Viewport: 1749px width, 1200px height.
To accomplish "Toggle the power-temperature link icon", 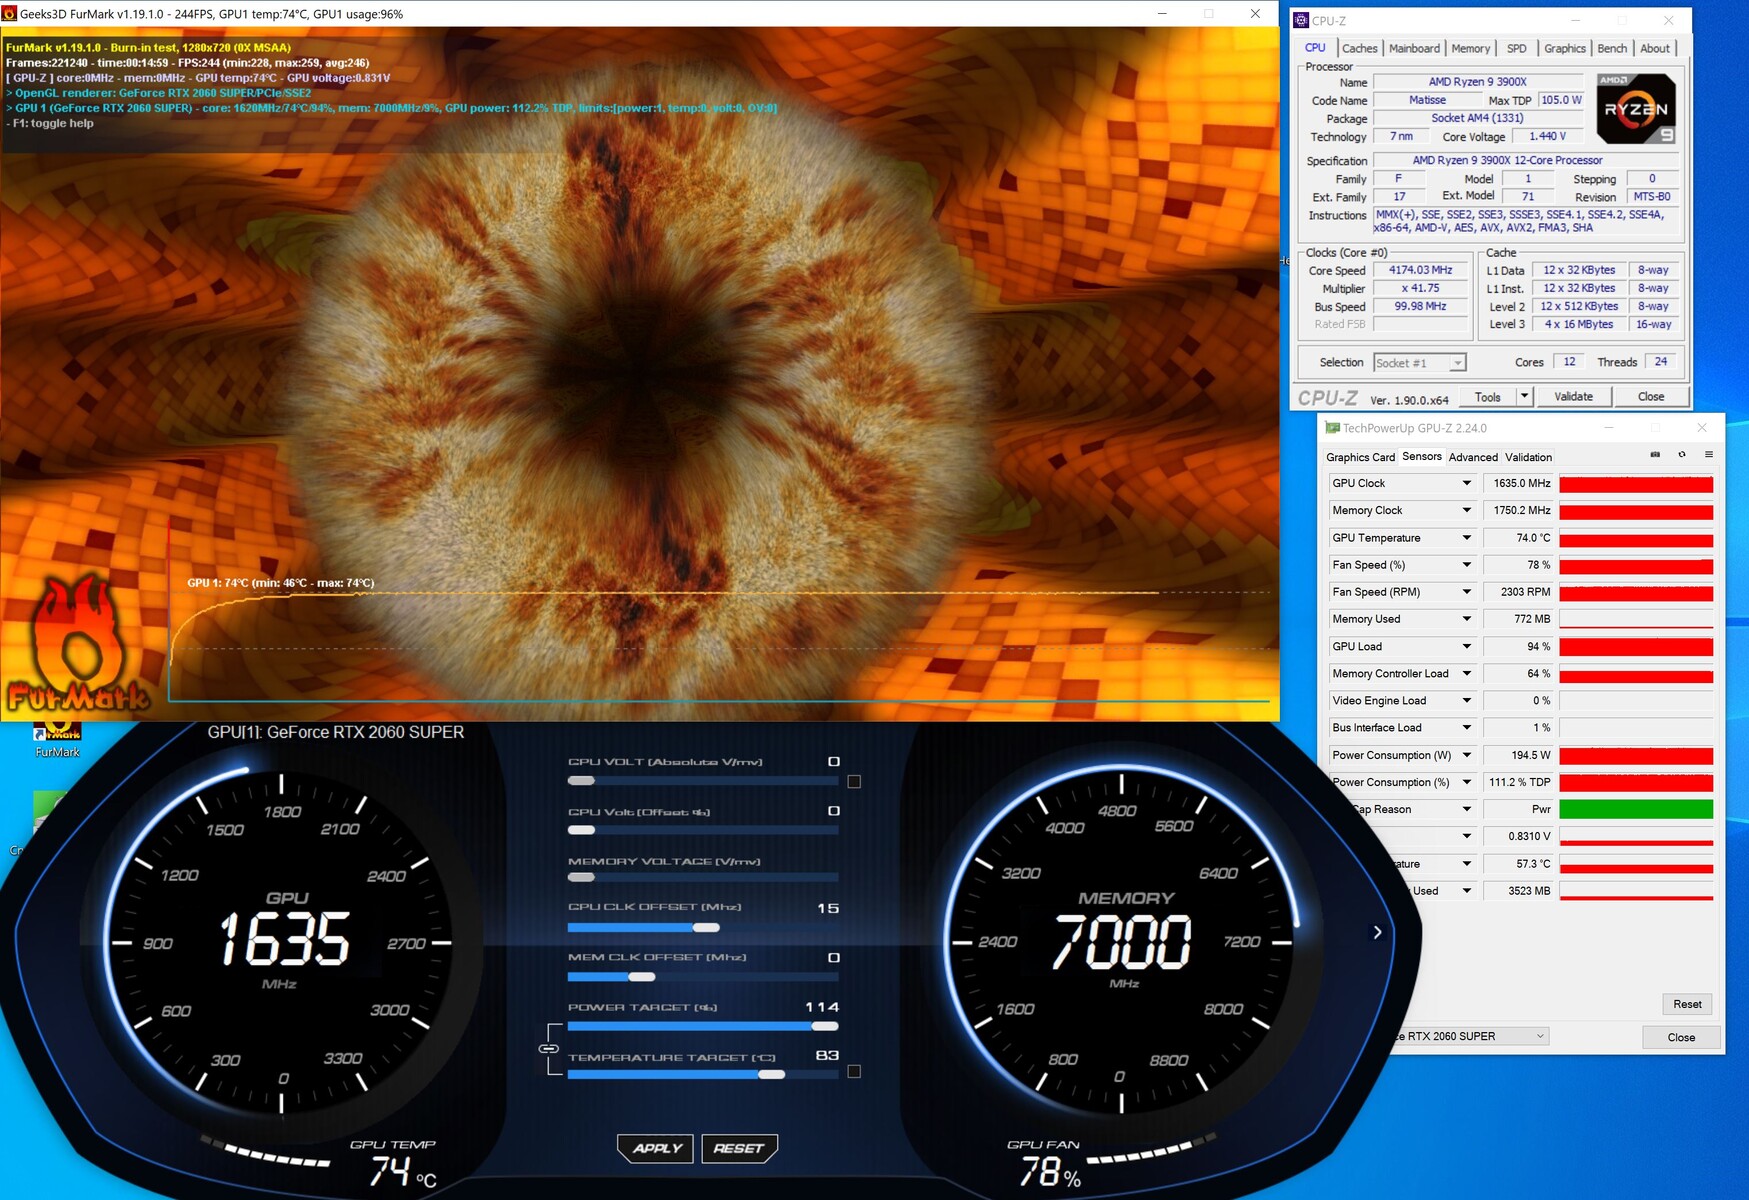I will [x=549, y=1048].
